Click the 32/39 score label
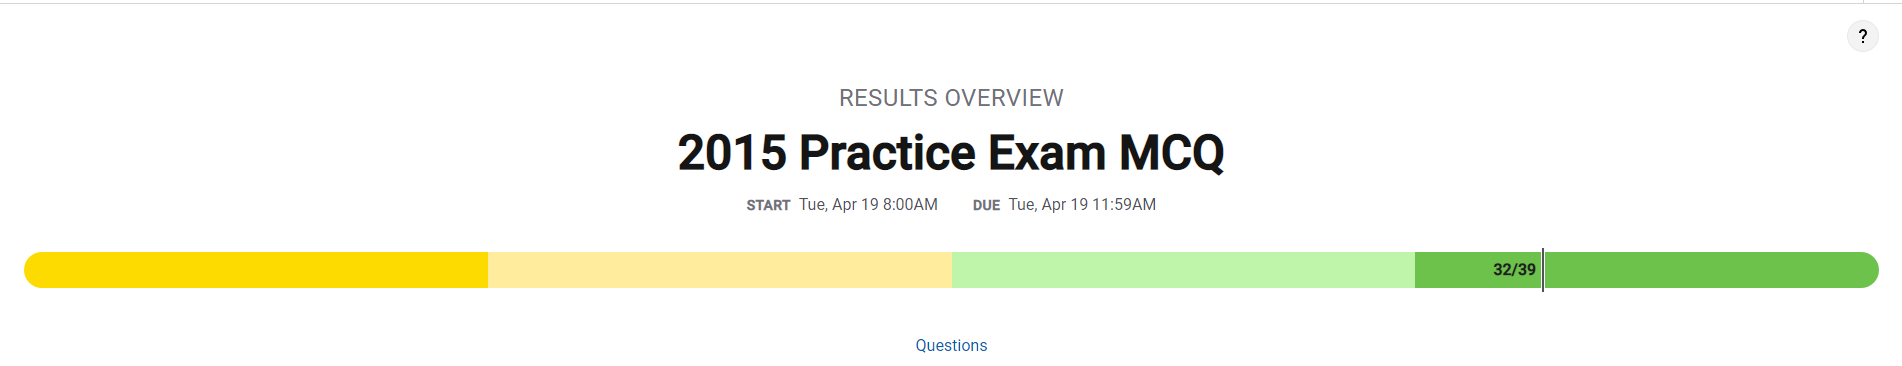 [x=1514, y=270]
